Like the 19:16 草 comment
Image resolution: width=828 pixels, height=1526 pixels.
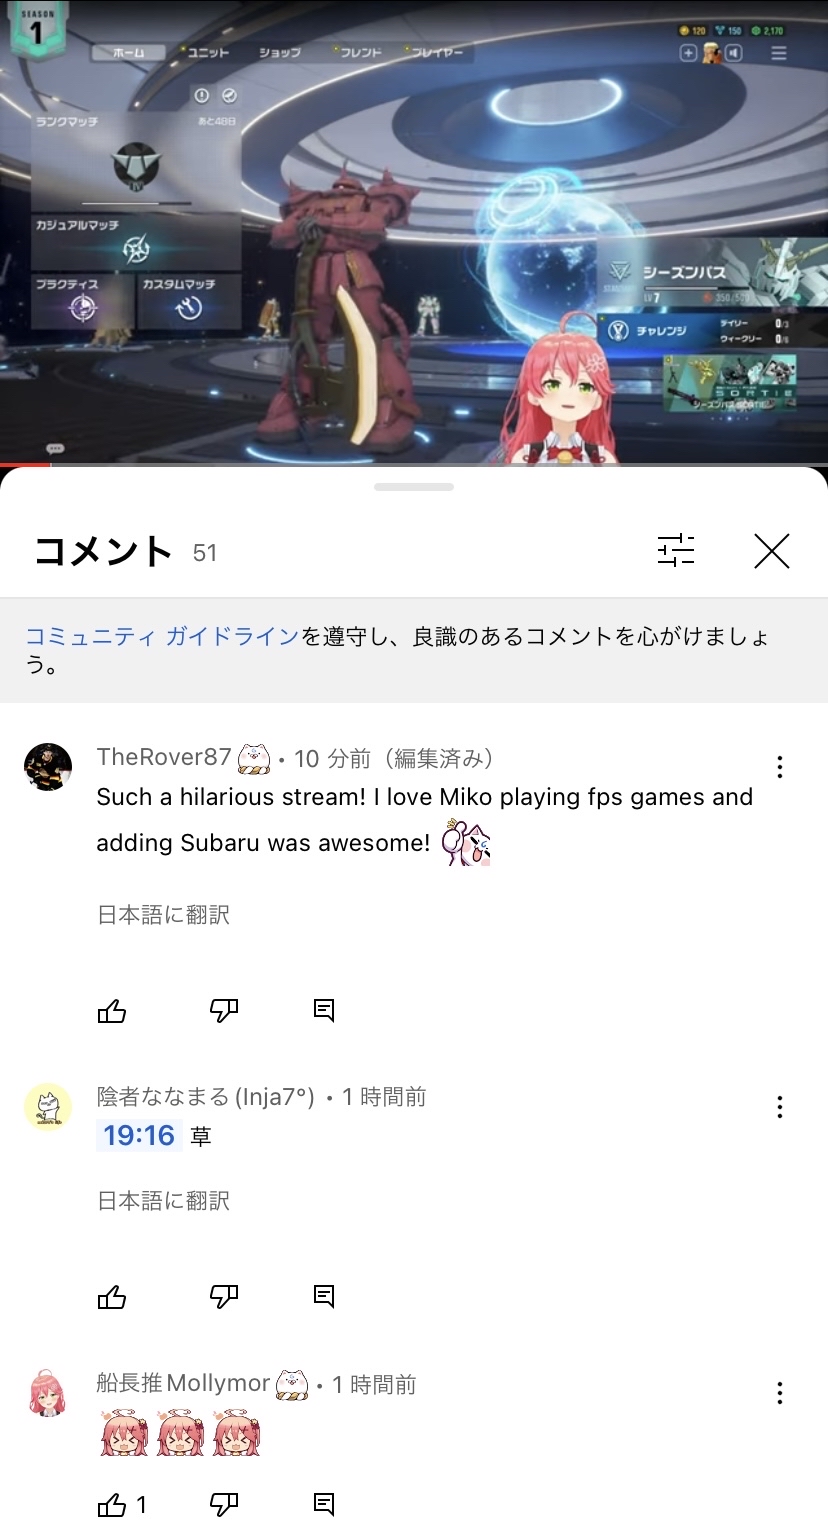[112, 1297]
